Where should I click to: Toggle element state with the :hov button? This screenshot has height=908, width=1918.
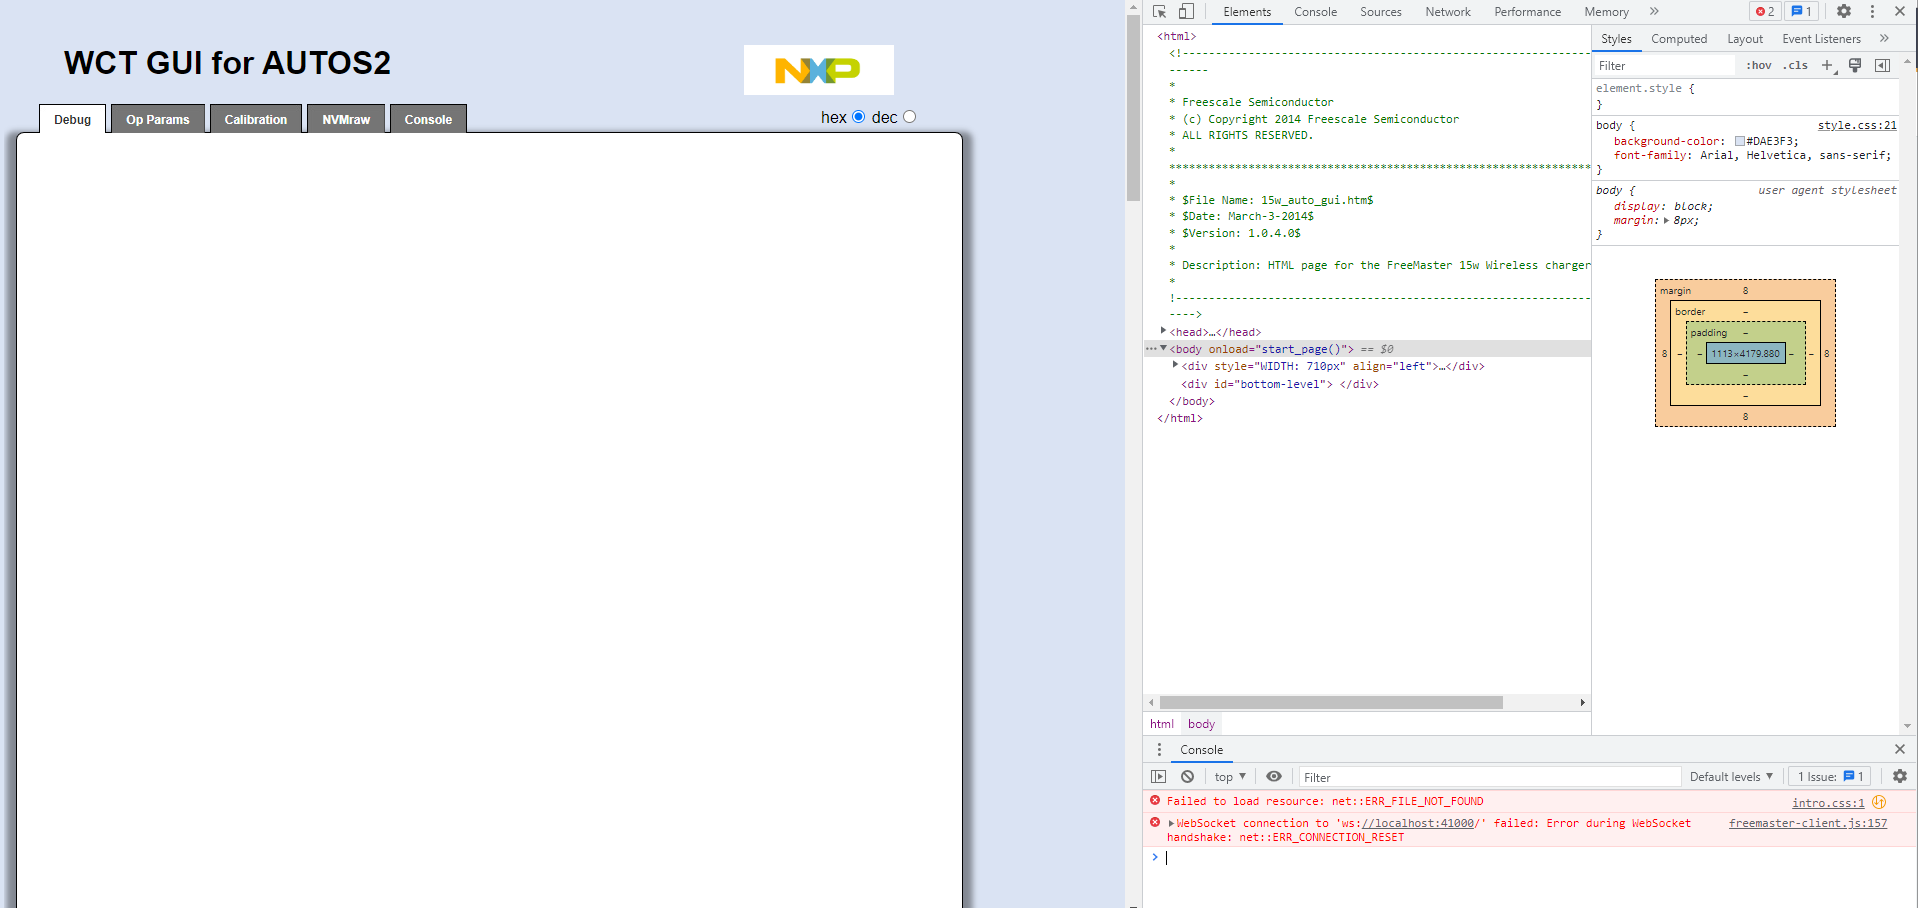click(1758, 64)
